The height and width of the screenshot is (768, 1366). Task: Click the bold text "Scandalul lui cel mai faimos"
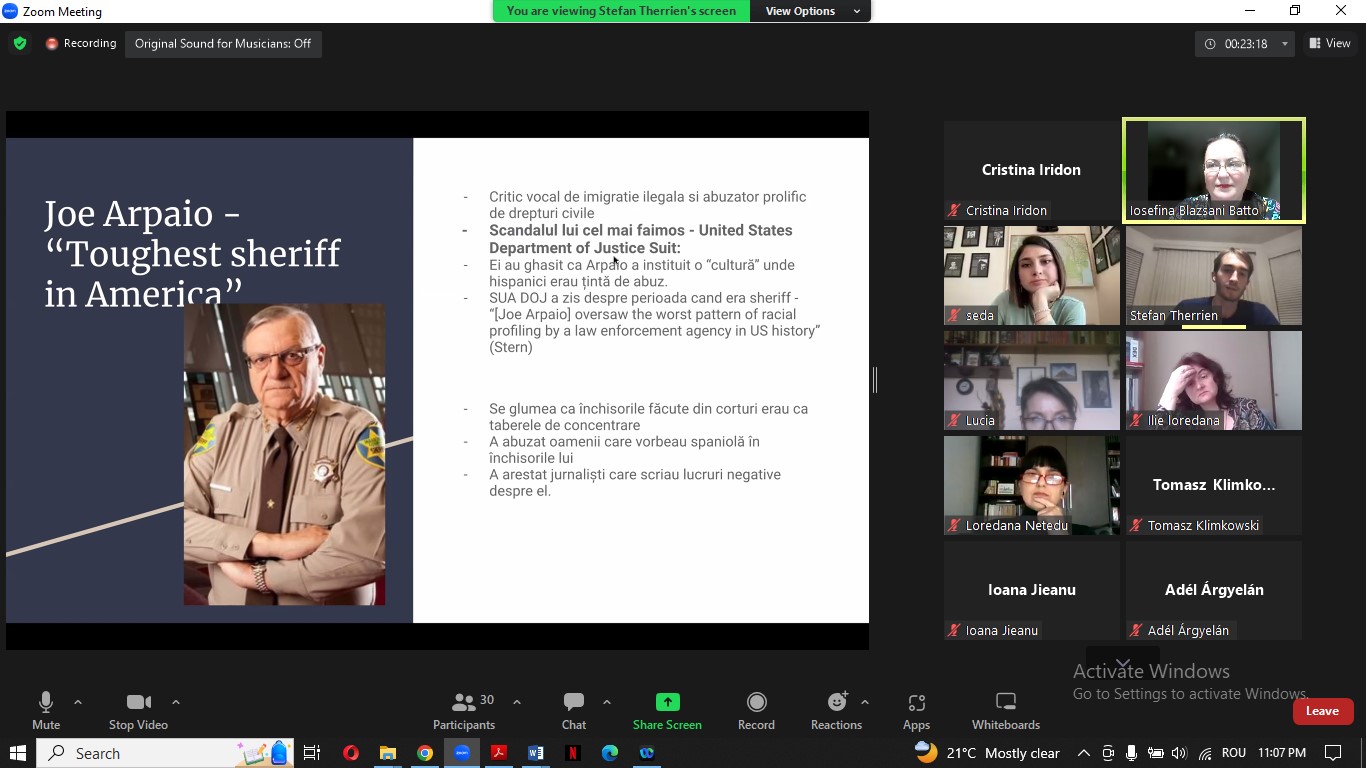[588, 230]
